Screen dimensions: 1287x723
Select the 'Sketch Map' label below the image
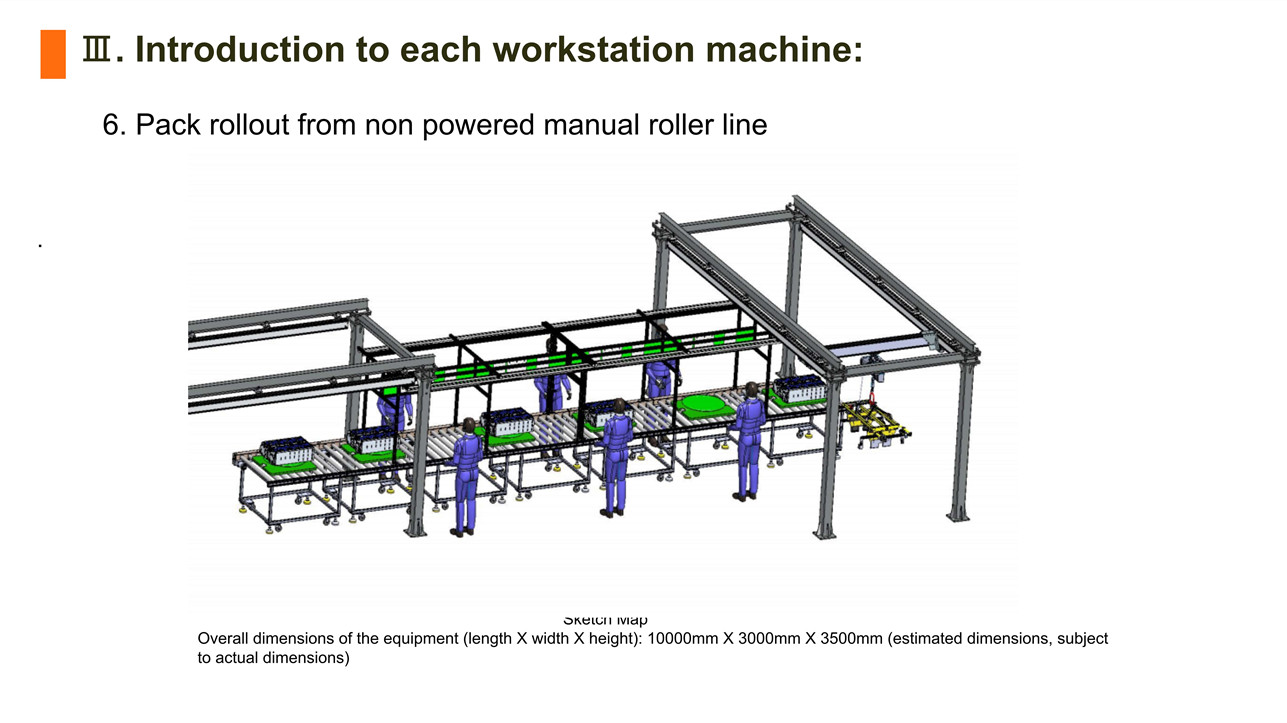(x=605, y=620)
